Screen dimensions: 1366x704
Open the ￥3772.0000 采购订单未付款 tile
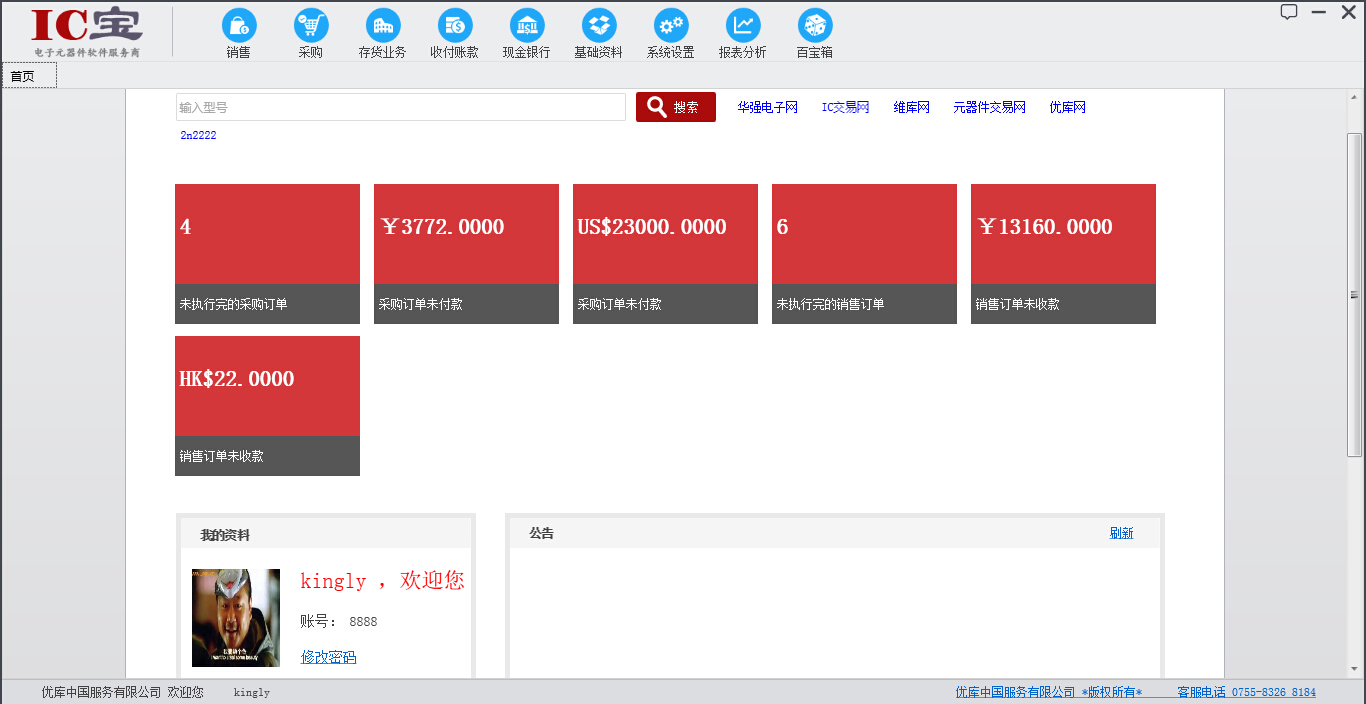point(466,254)
